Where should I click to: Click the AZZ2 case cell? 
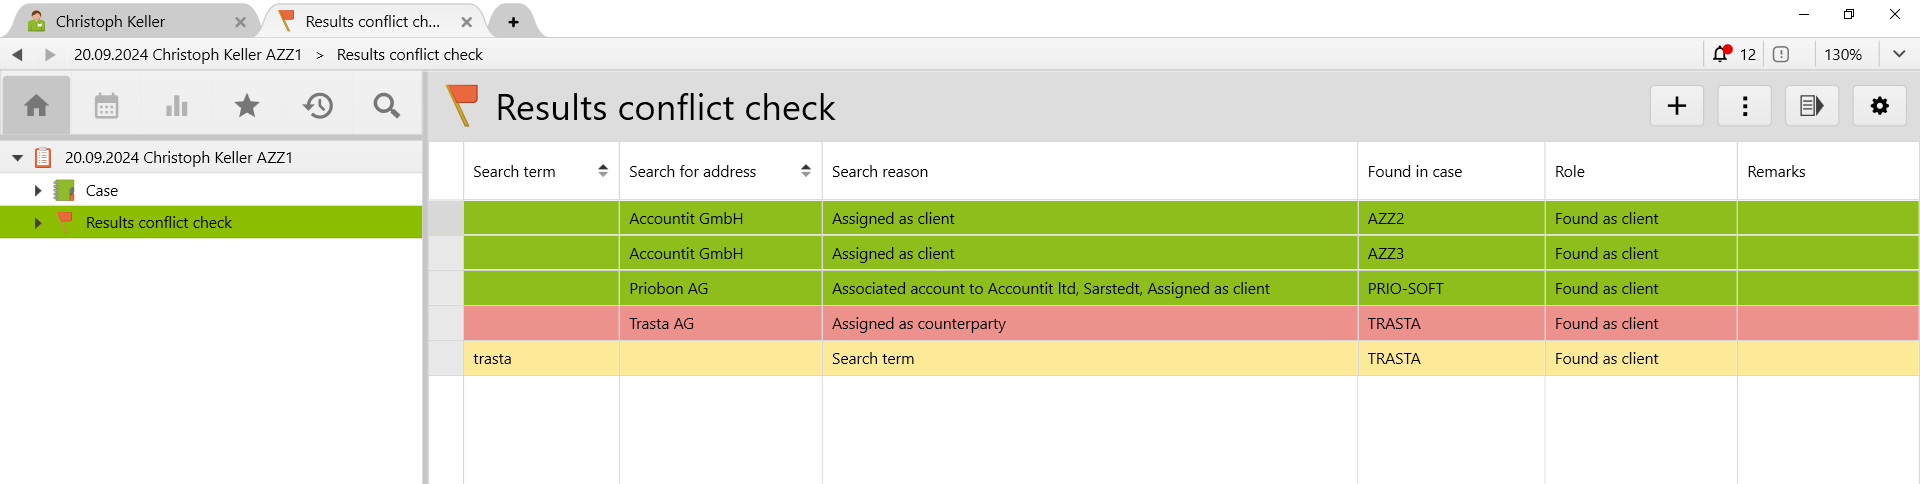pos(1451,218)
